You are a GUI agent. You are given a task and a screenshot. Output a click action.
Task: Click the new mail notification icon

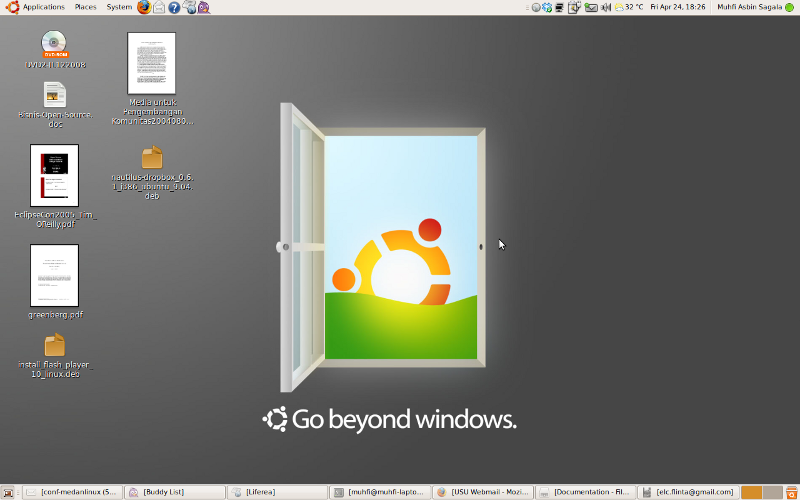pyautogui.click(x=591, y=7)
